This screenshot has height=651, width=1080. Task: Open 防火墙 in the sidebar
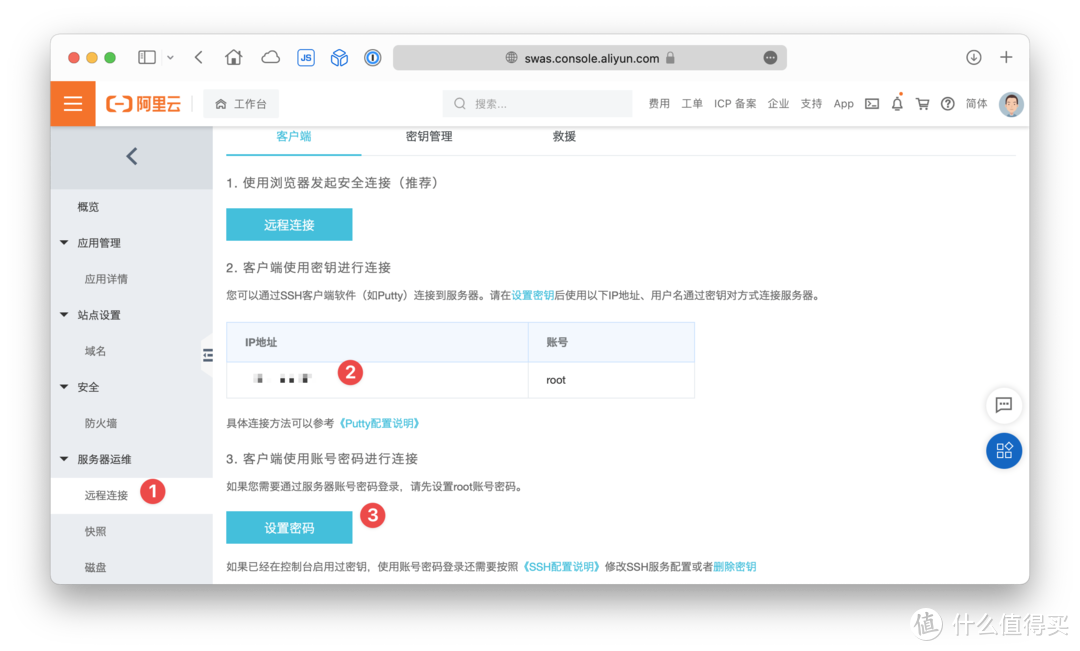101,423
